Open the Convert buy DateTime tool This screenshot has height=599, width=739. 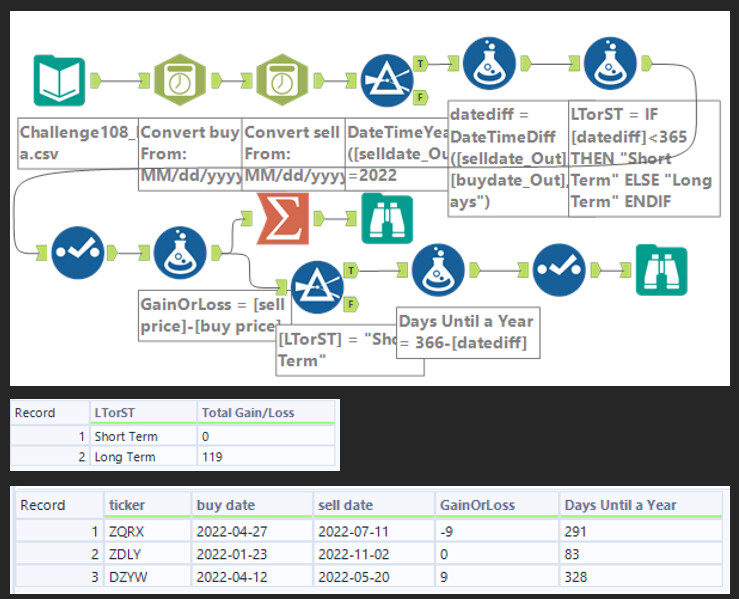(180, 80)
